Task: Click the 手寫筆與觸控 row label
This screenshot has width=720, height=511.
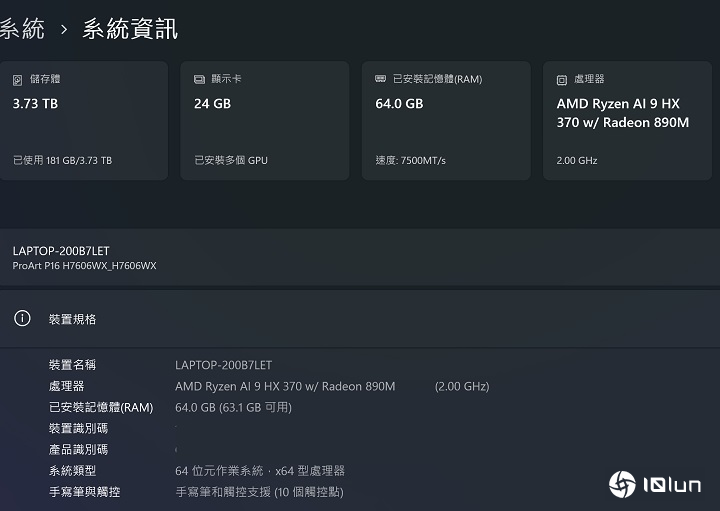Action: click(x=84, y=492)
